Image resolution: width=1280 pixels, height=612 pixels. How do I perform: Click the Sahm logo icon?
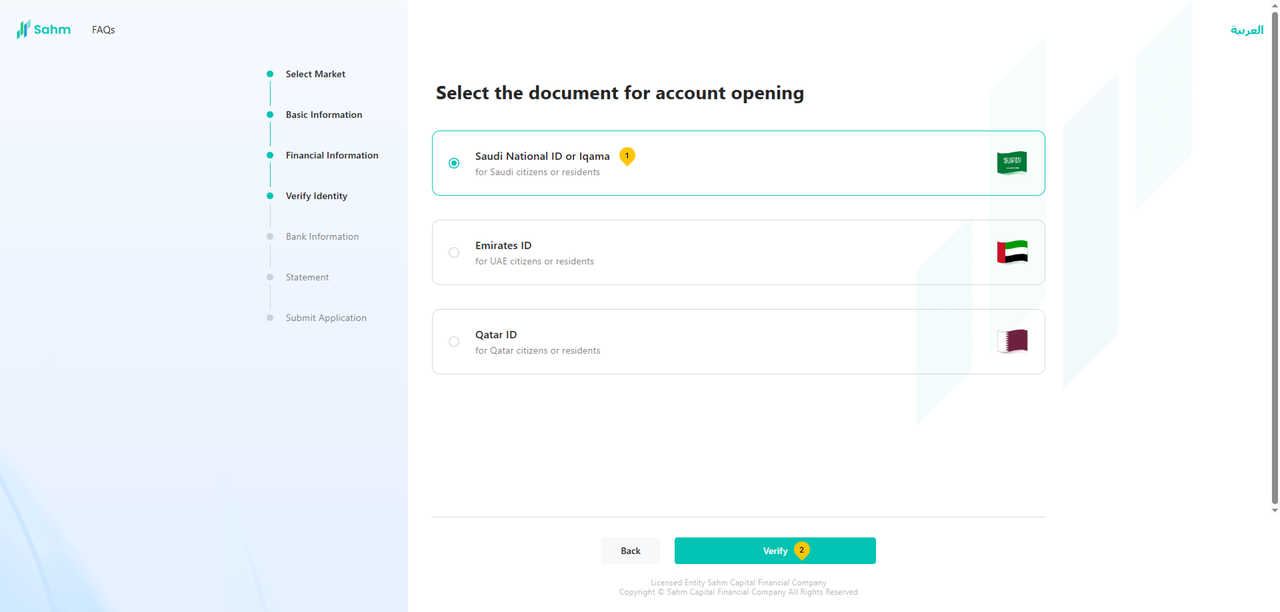[x=23, y=30]
